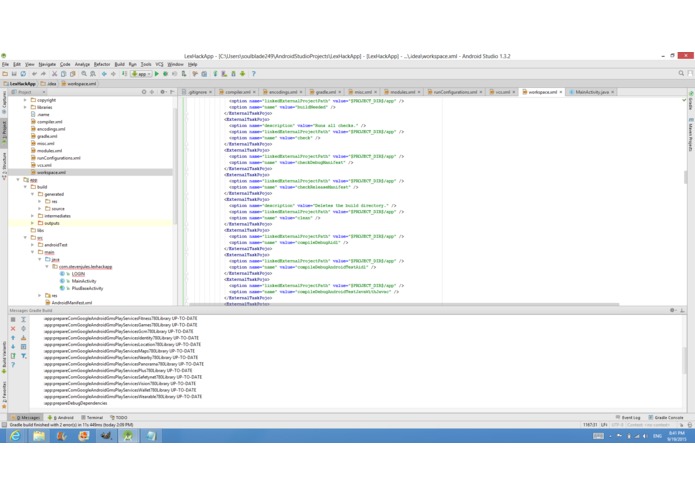Expand the androidTest folder
The image size is (695, 494).
pyautogui.click(x=32, y=245)
